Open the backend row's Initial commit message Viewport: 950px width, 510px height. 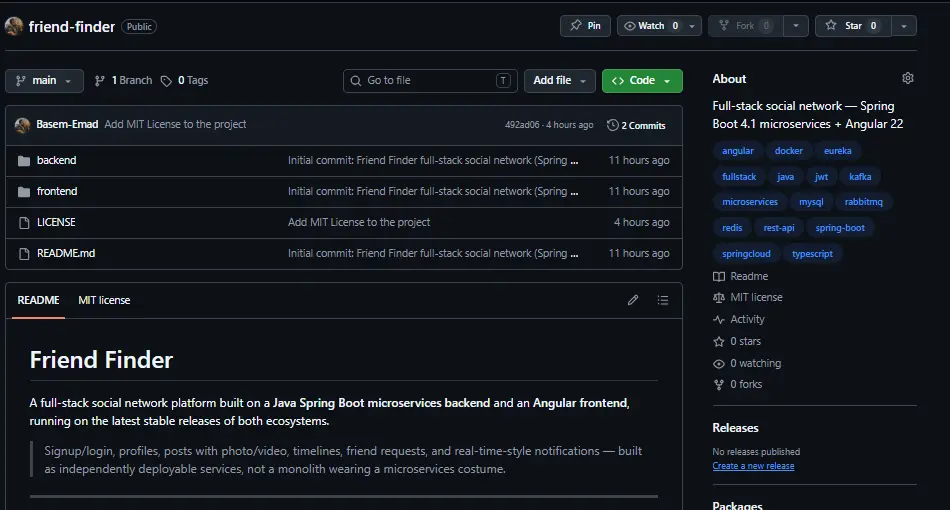click(433, 161)
